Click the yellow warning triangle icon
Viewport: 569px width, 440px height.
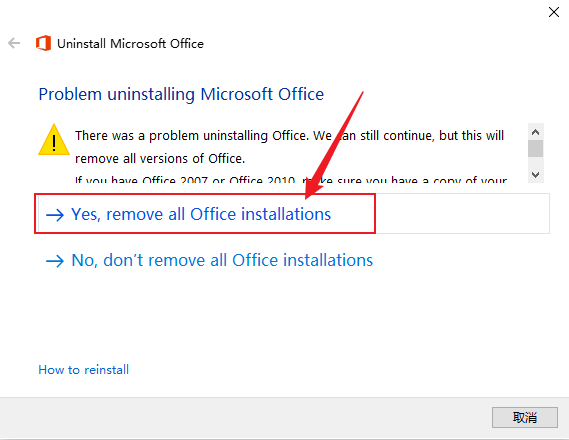pos(54,140)
